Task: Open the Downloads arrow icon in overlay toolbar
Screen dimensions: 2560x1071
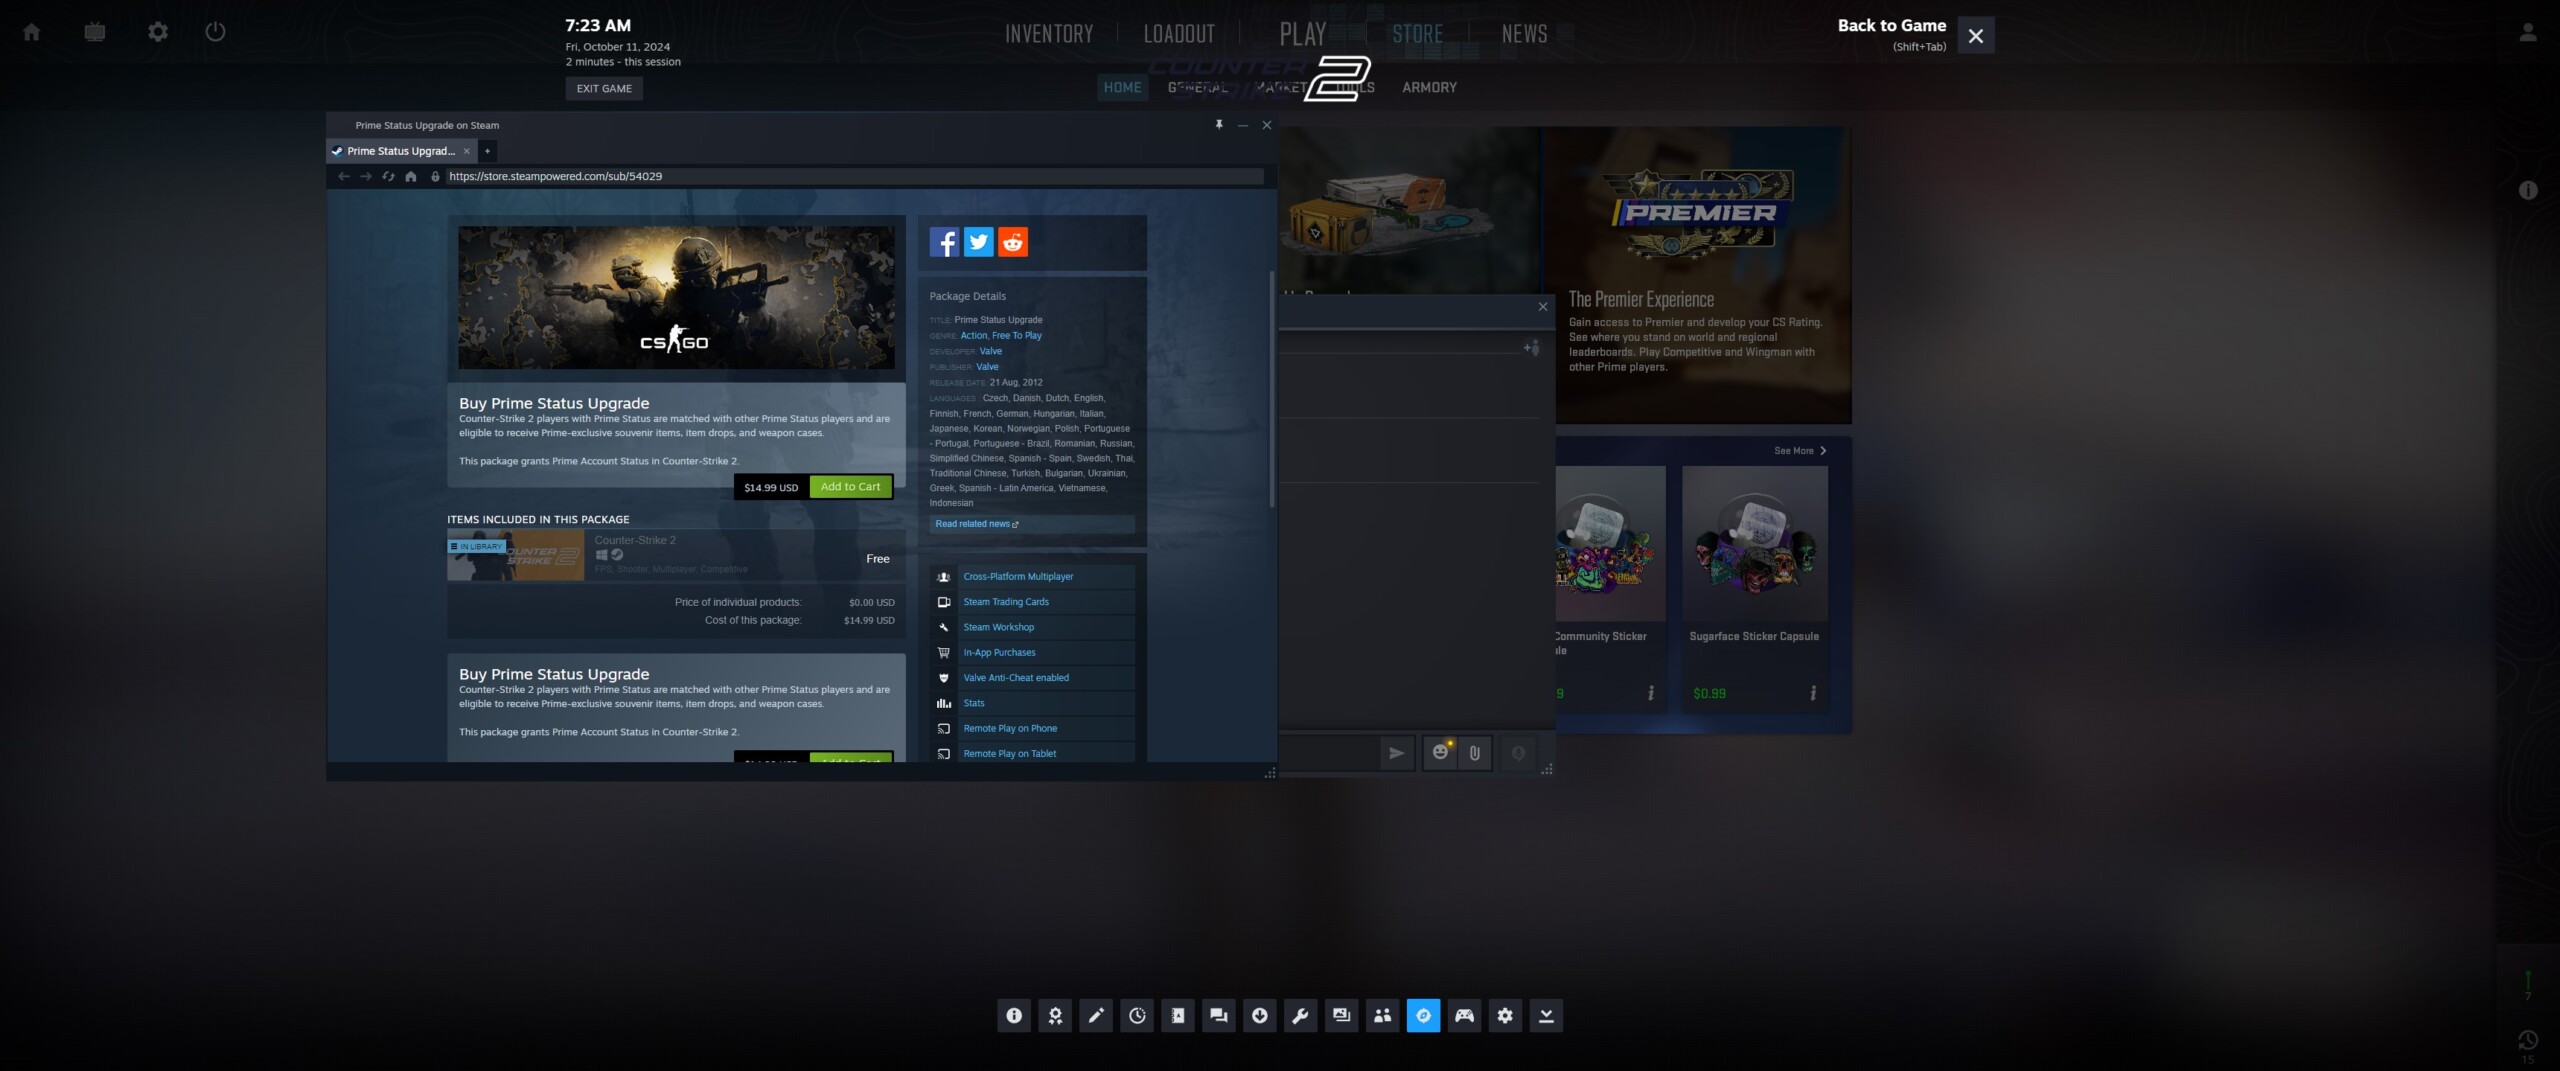Action: [1260, 1015]
